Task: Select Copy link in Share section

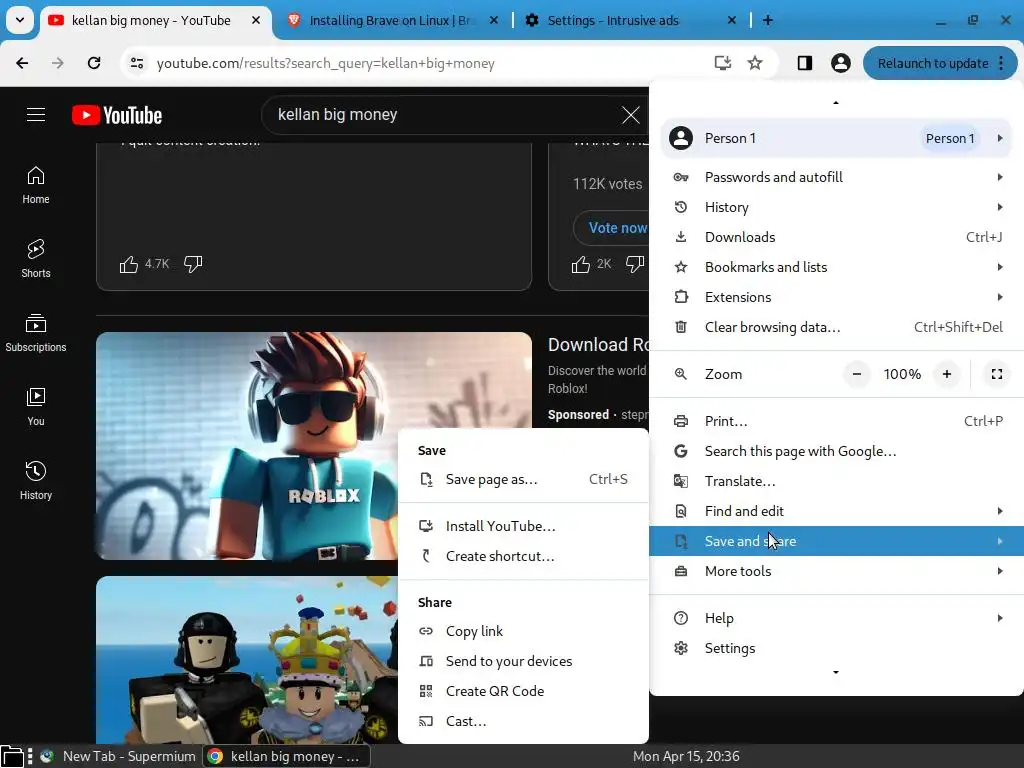Action: [523, 632]
